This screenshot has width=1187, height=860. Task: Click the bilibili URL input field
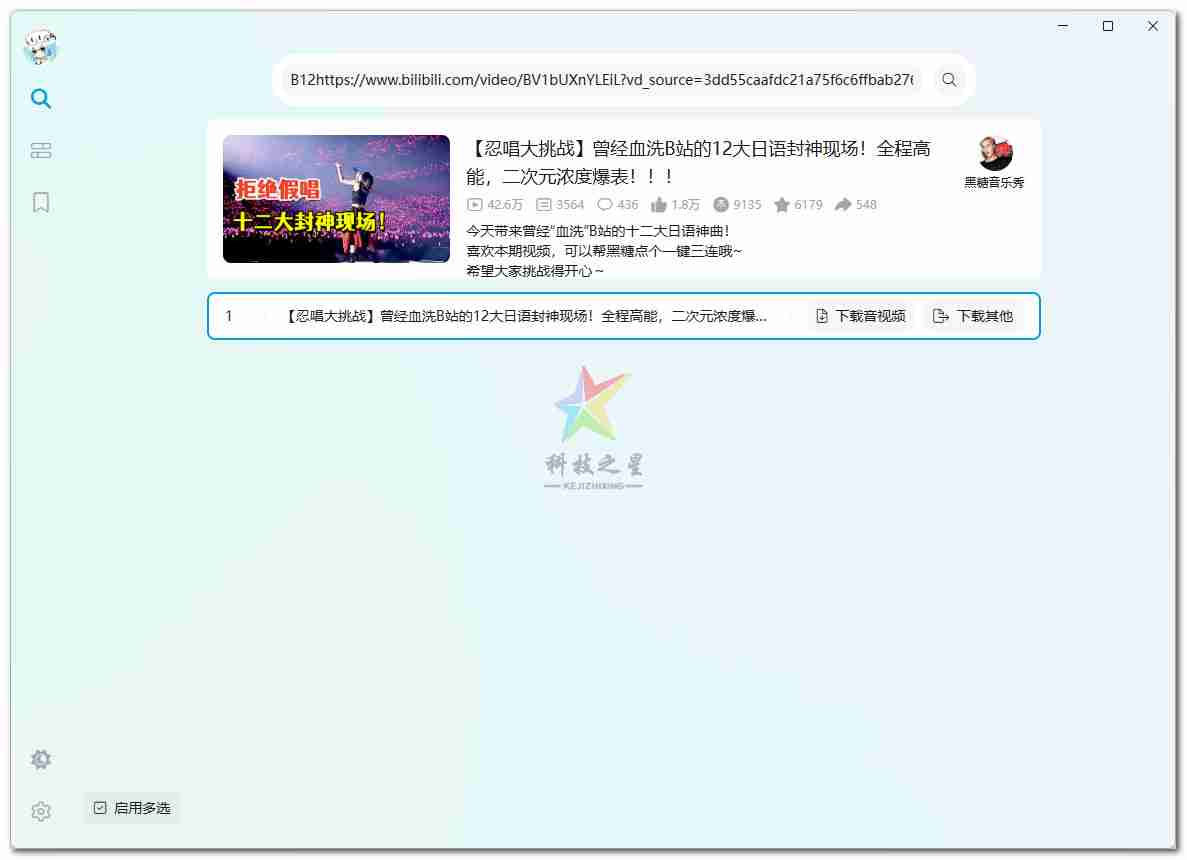[600, 80]
